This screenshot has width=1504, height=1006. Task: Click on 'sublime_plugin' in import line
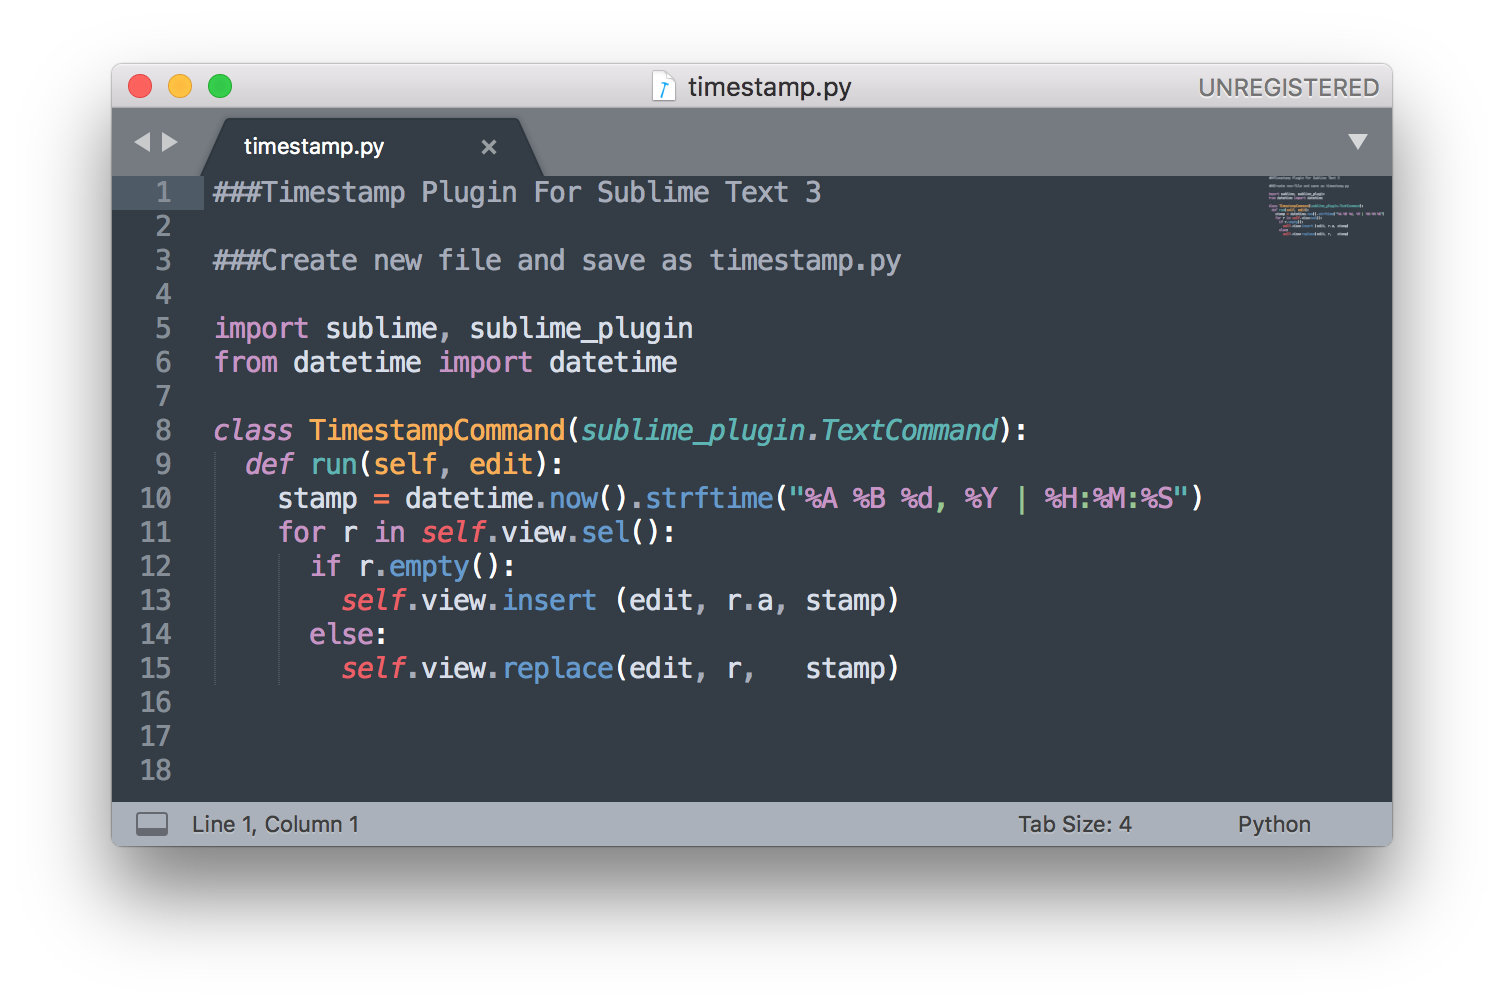tap(581, 329)
